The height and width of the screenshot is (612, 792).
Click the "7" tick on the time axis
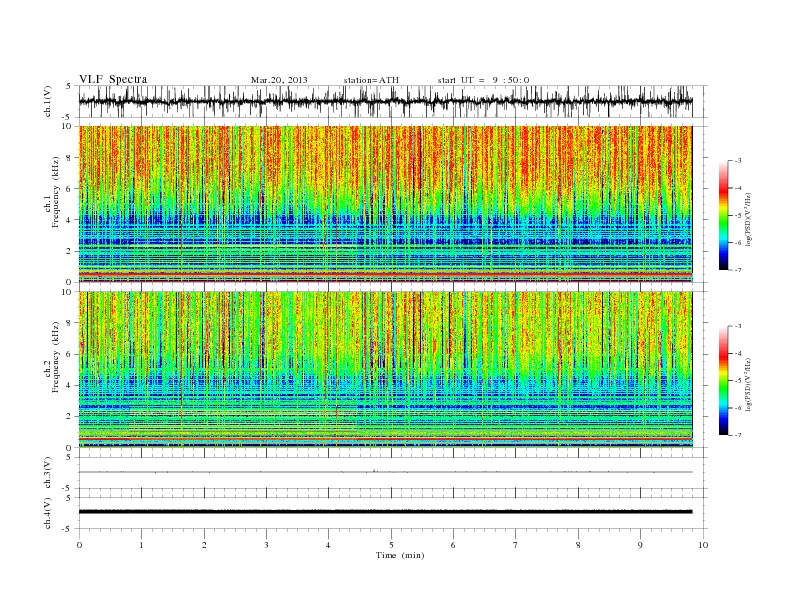pos(516,545)
